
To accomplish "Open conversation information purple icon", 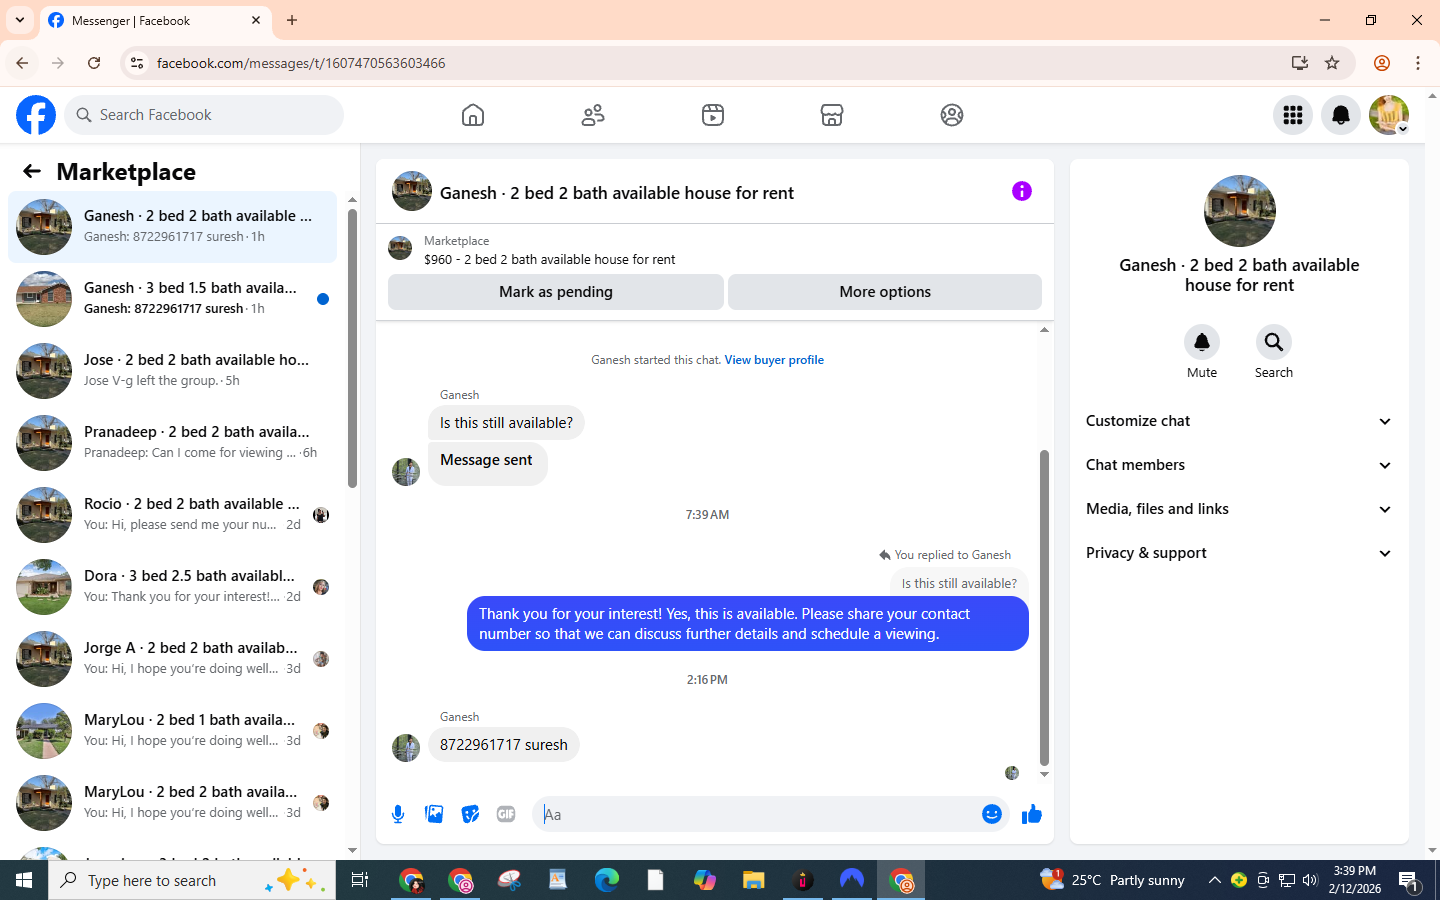I will (1022, 191).
